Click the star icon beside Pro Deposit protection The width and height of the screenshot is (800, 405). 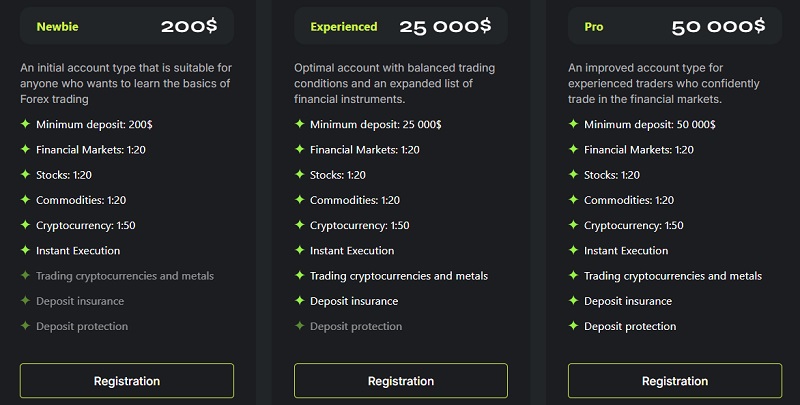tap(573, 325)
